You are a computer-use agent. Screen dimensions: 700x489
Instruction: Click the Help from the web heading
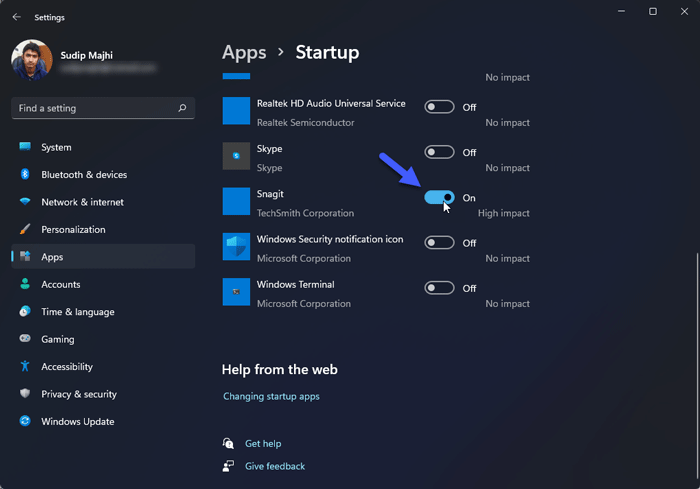(279, 369)
